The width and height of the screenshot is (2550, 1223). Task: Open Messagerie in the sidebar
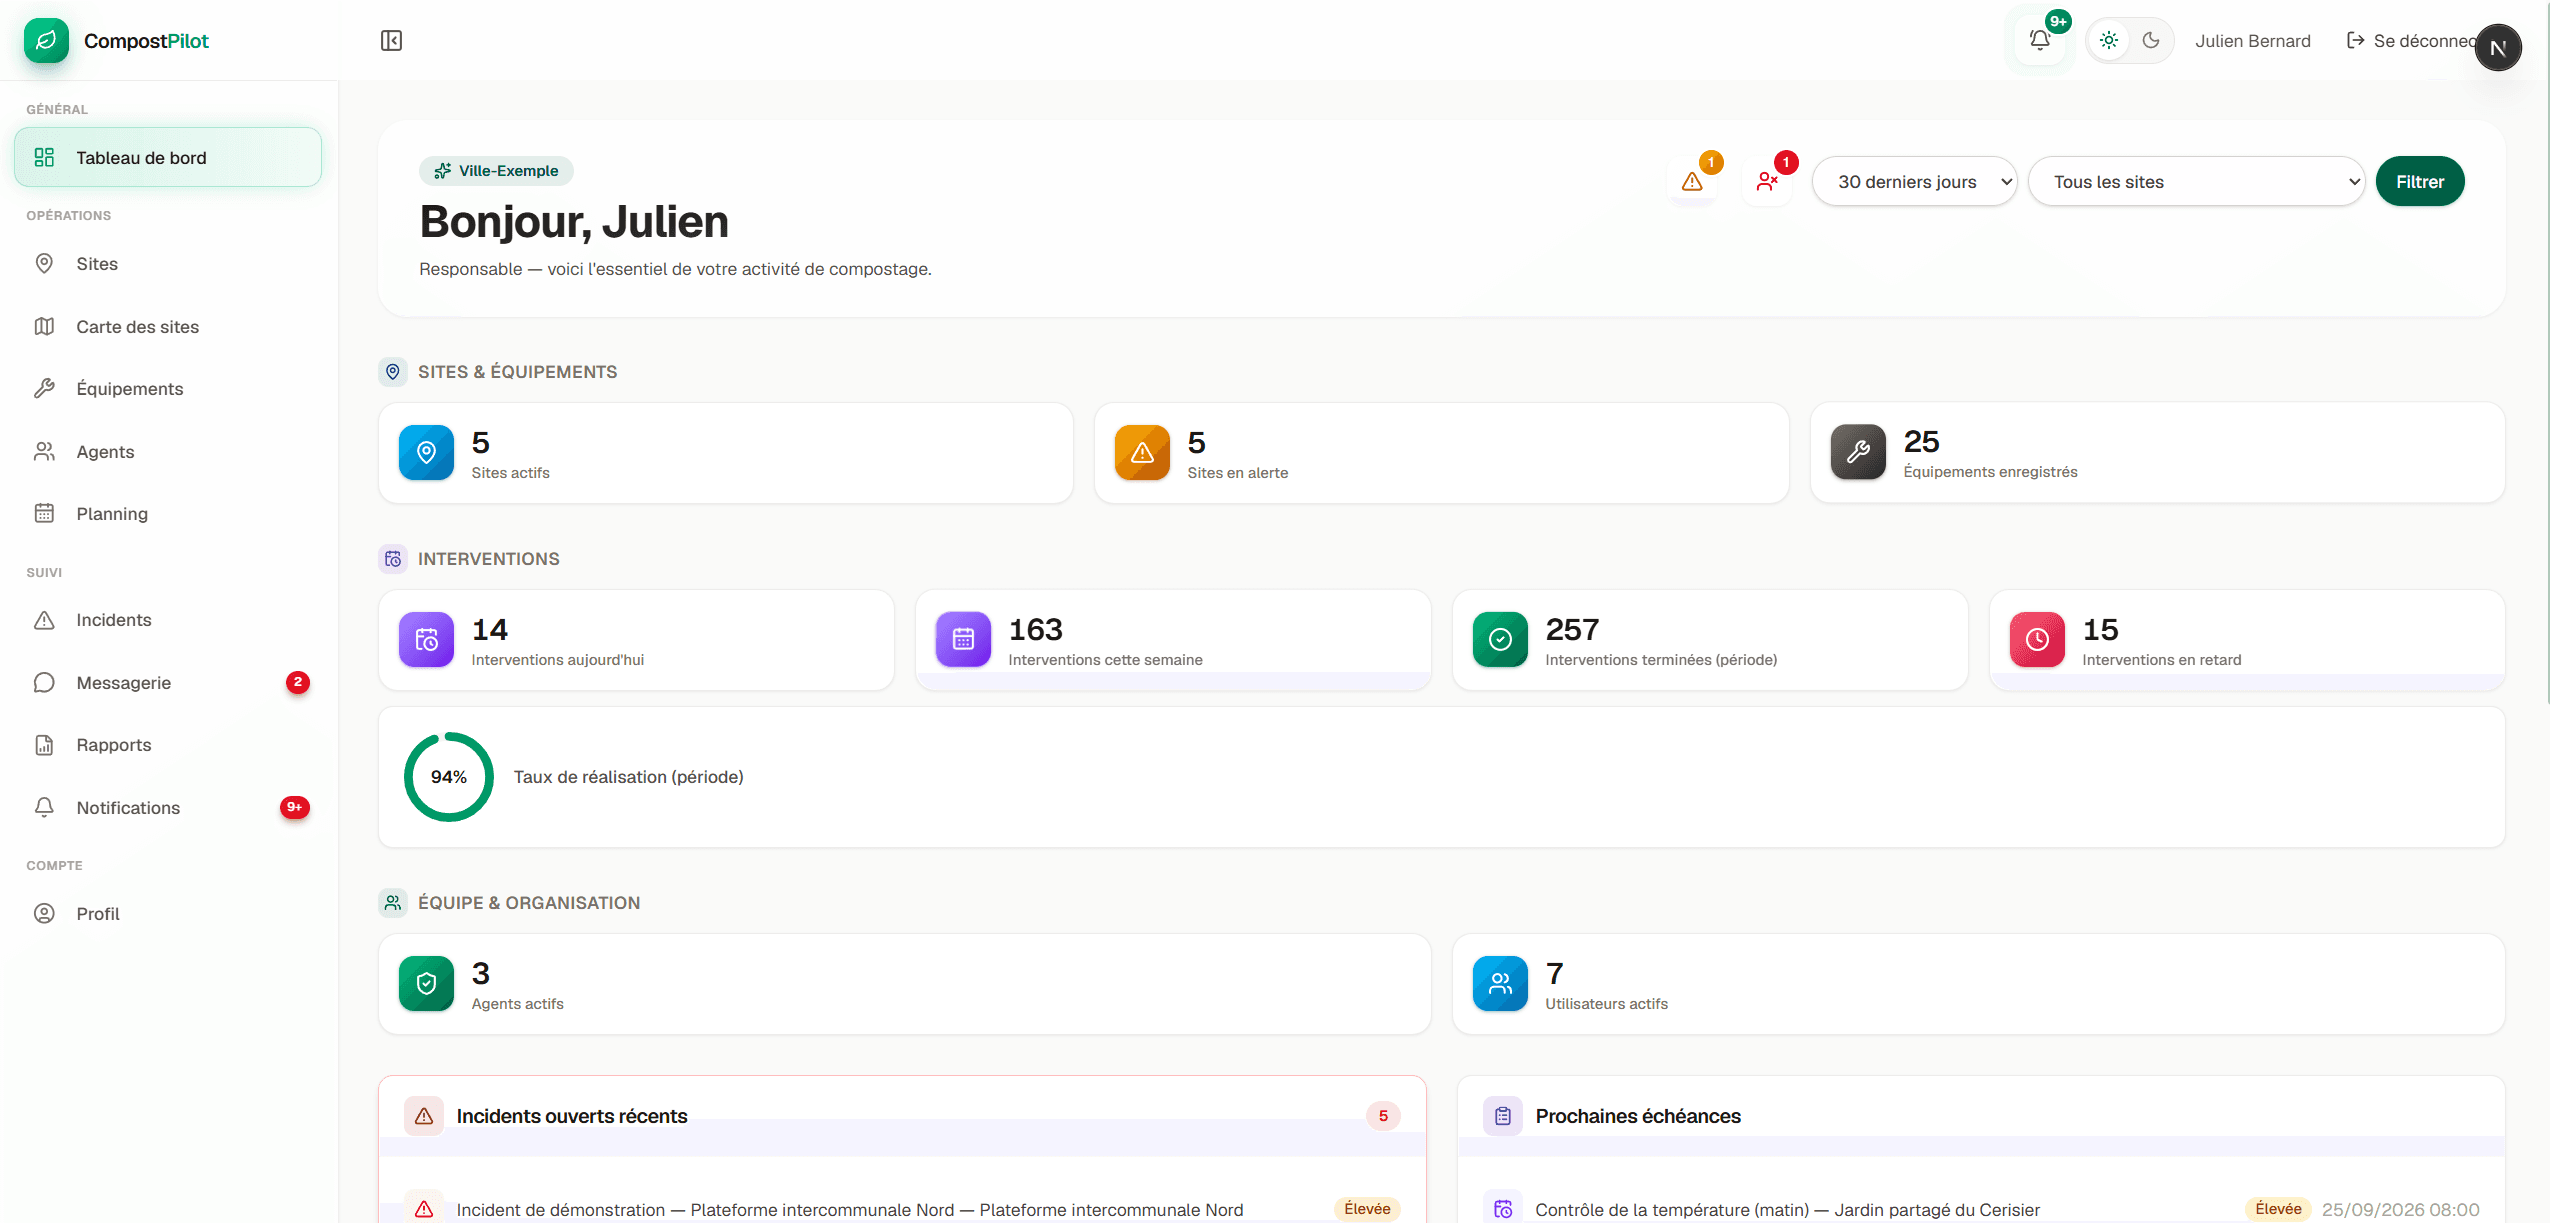point(168,683)
